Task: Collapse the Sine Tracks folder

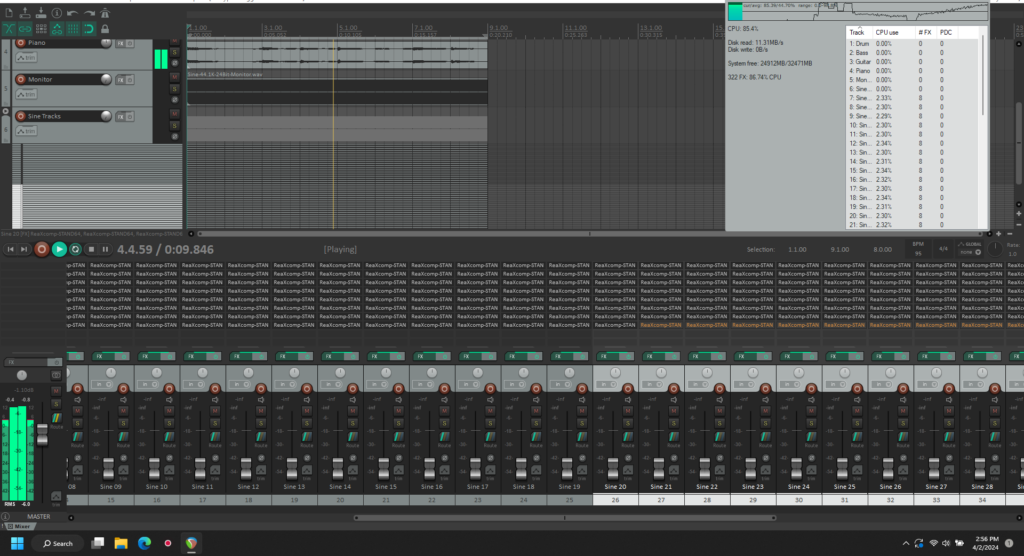Action: (6, 112)
